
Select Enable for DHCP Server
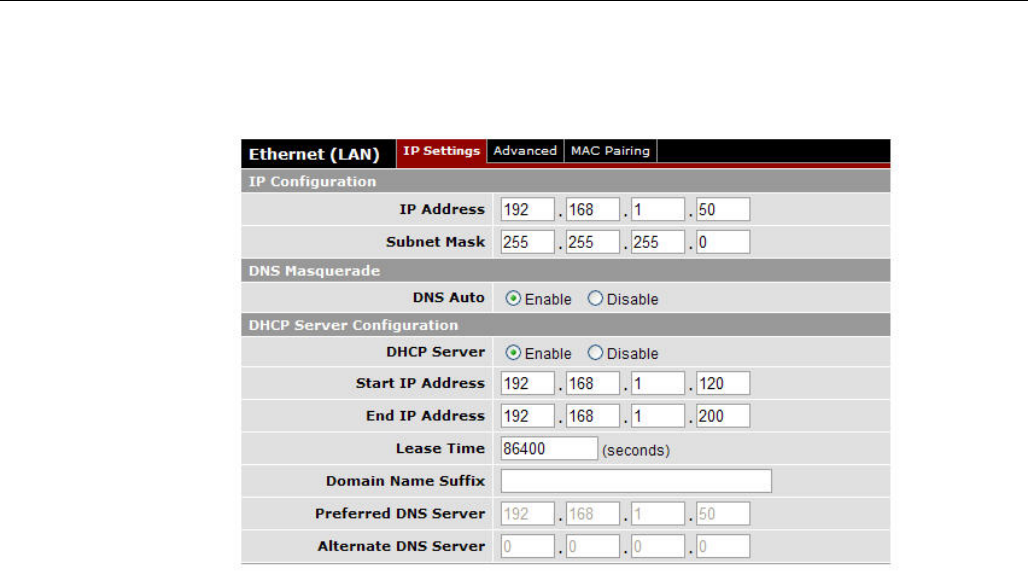pos(513,353)
